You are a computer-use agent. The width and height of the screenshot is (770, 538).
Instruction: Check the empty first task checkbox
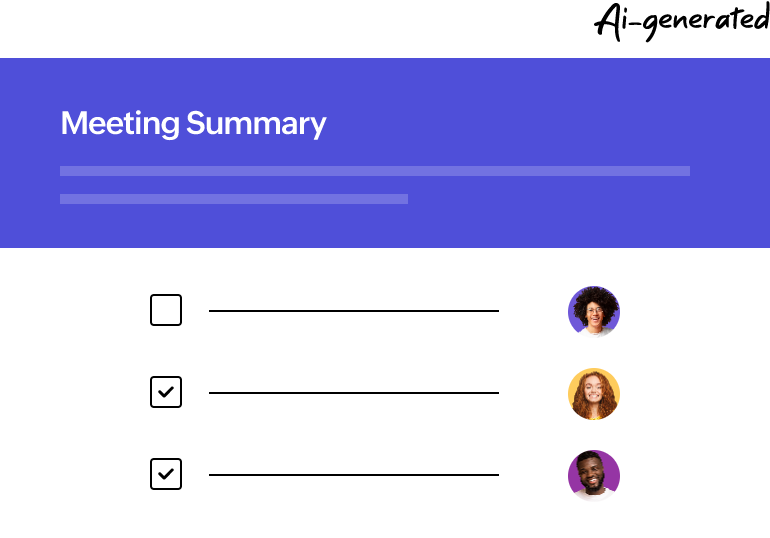[x=166, y=310]
